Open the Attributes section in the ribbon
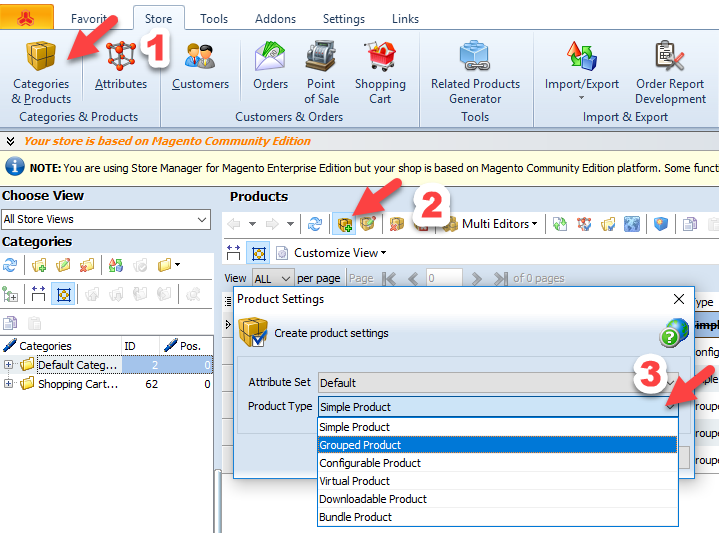 [x=121, y=65]
